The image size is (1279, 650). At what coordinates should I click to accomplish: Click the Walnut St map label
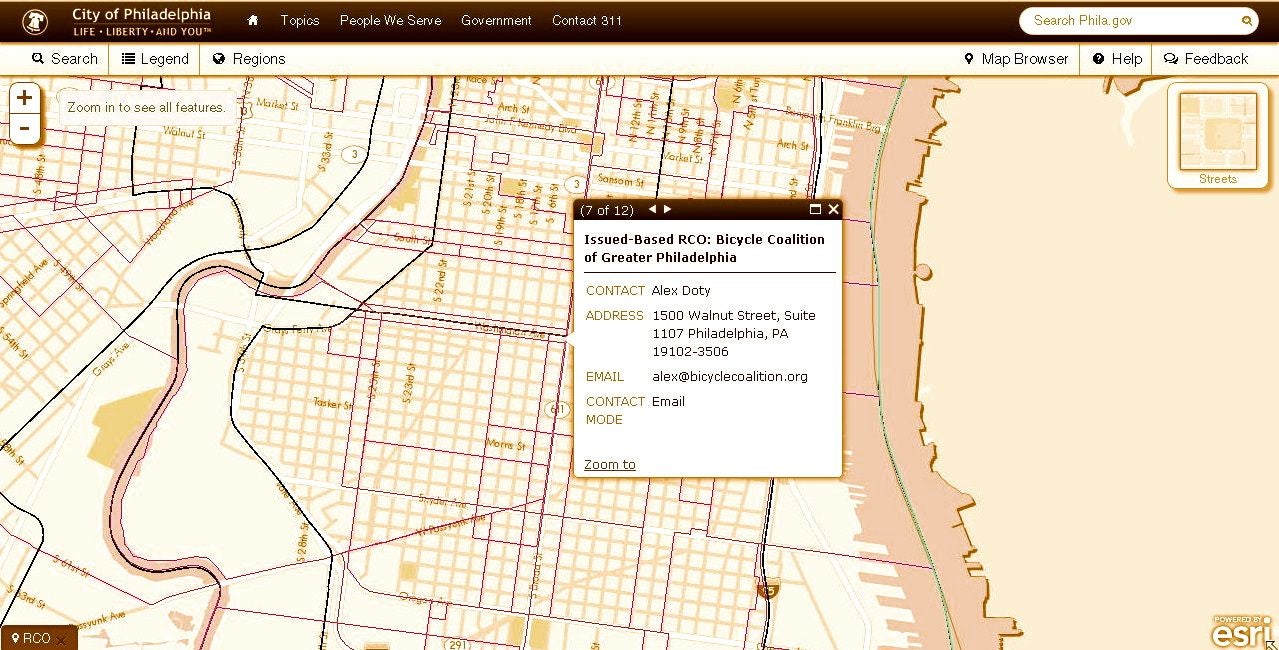pyautogui.click(x=184, y=131)
